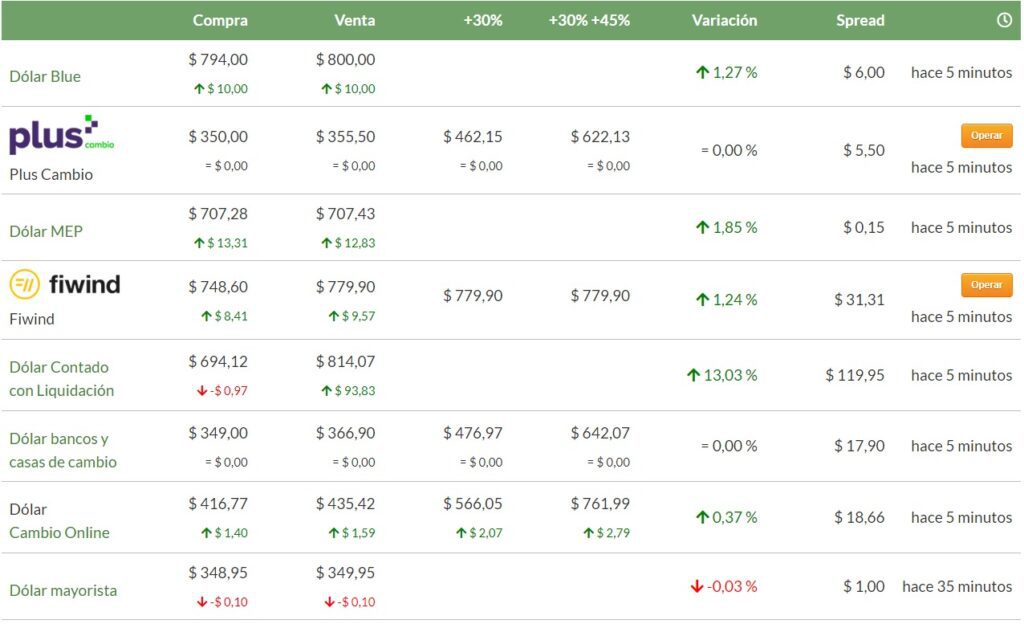Click the Spread column header
Image resolution: width=1024 pixels, height=624 pixels.
tap(860, 20)
